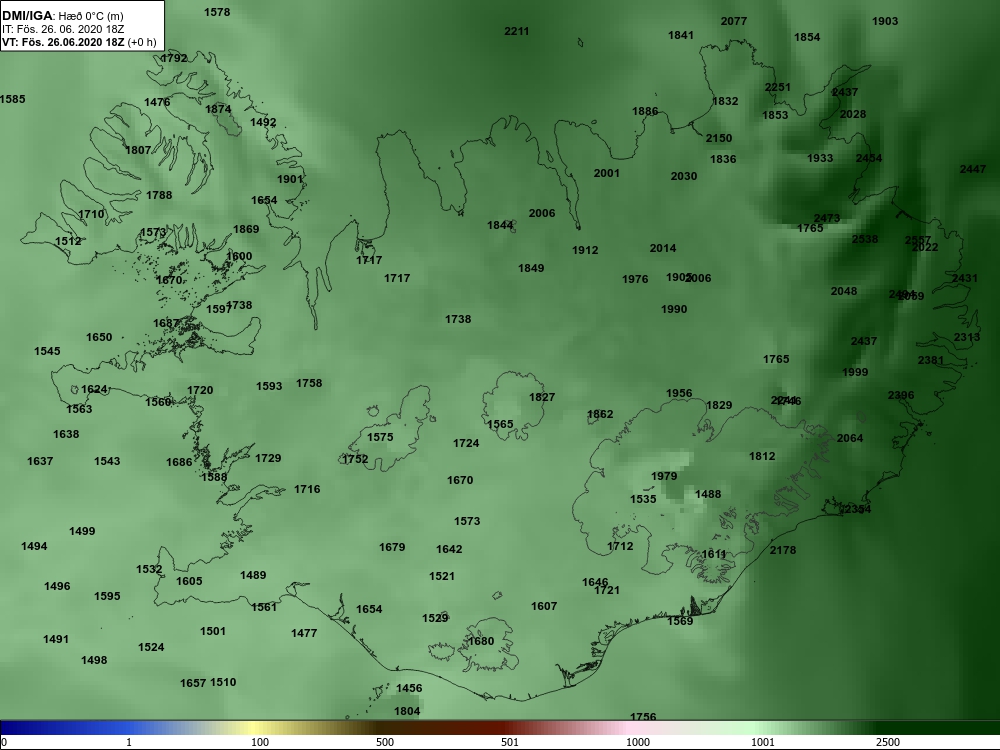Select the 1650 value label
Viewport: 1000px width, 750px height.
99,337
